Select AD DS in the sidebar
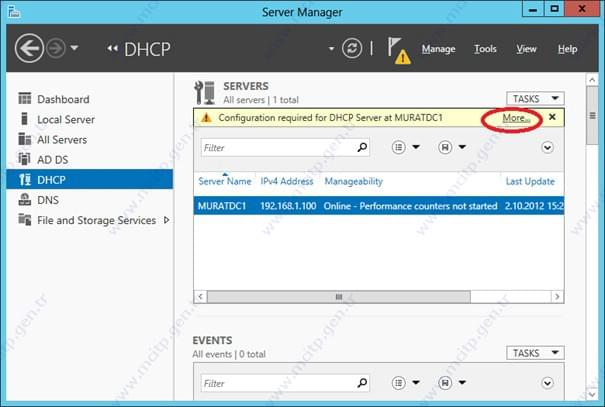Viewport: 605px width, 407px height. click(x=52, y=160)
